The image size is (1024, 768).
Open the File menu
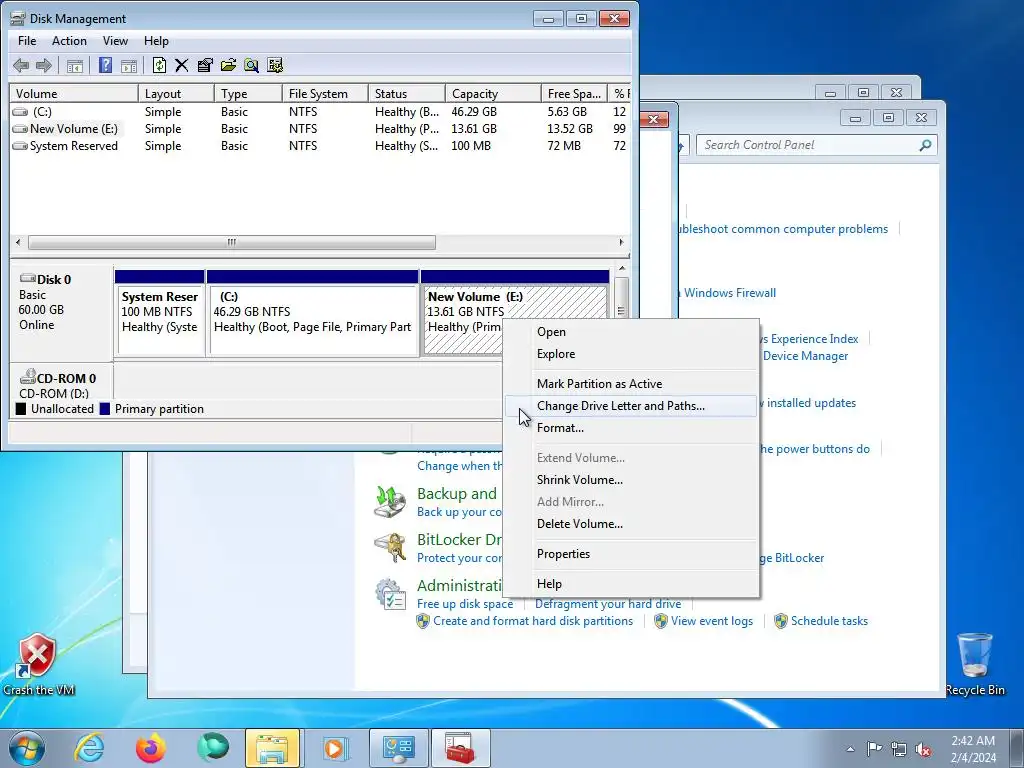point(27,41)
